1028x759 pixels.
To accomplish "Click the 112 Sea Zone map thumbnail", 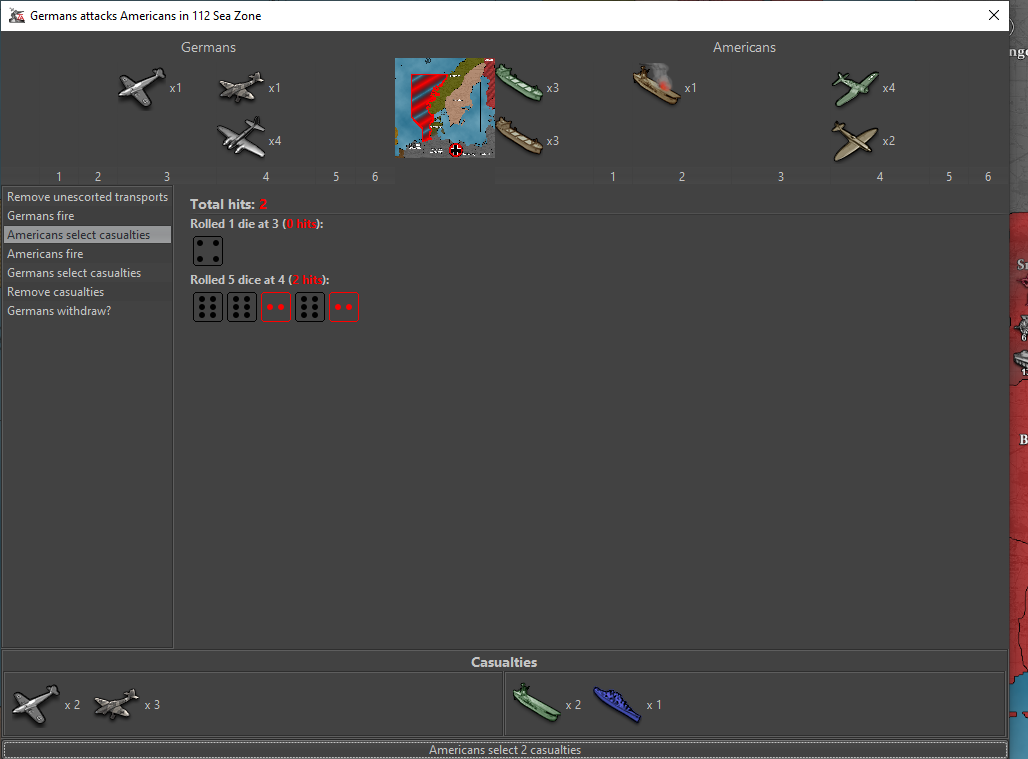I will pyautogui.click(x=444, y=108).
